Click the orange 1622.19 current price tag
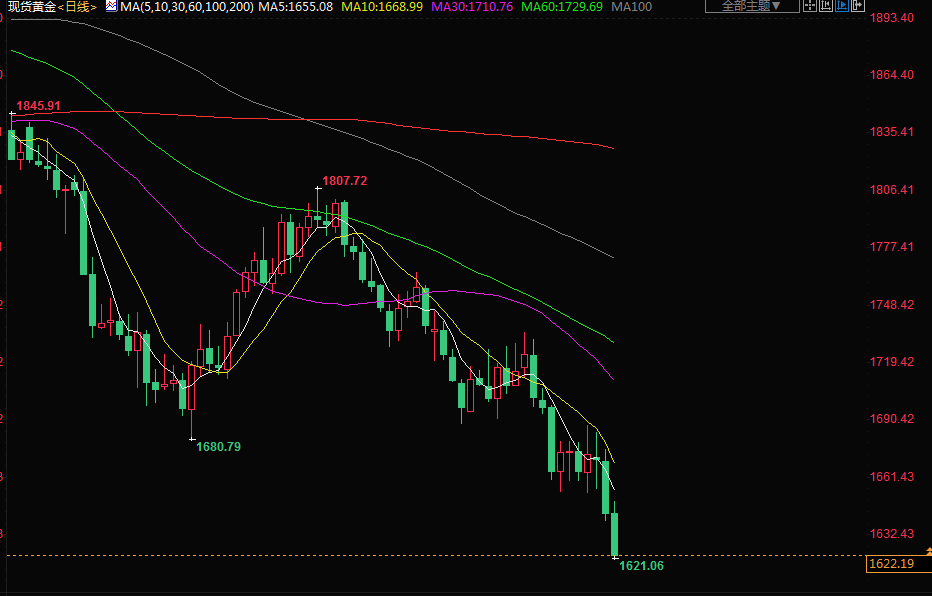932x596 pixels. pos(890,565)
